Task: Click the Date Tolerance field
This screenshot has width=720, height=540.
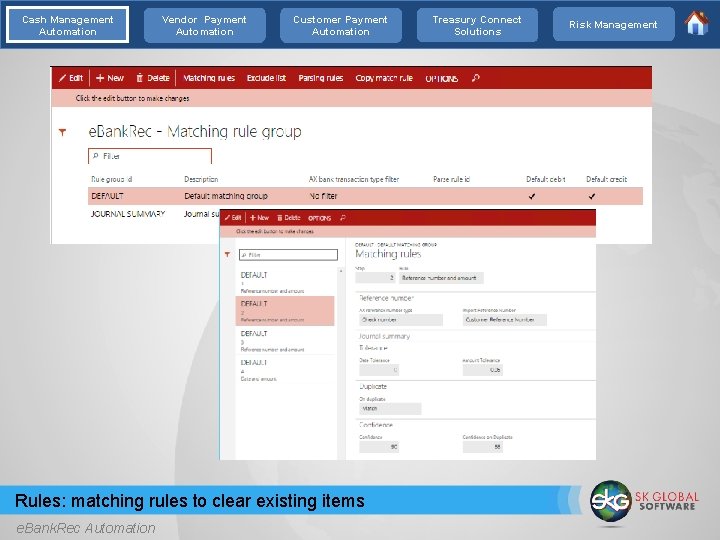Action: (379, 370)
